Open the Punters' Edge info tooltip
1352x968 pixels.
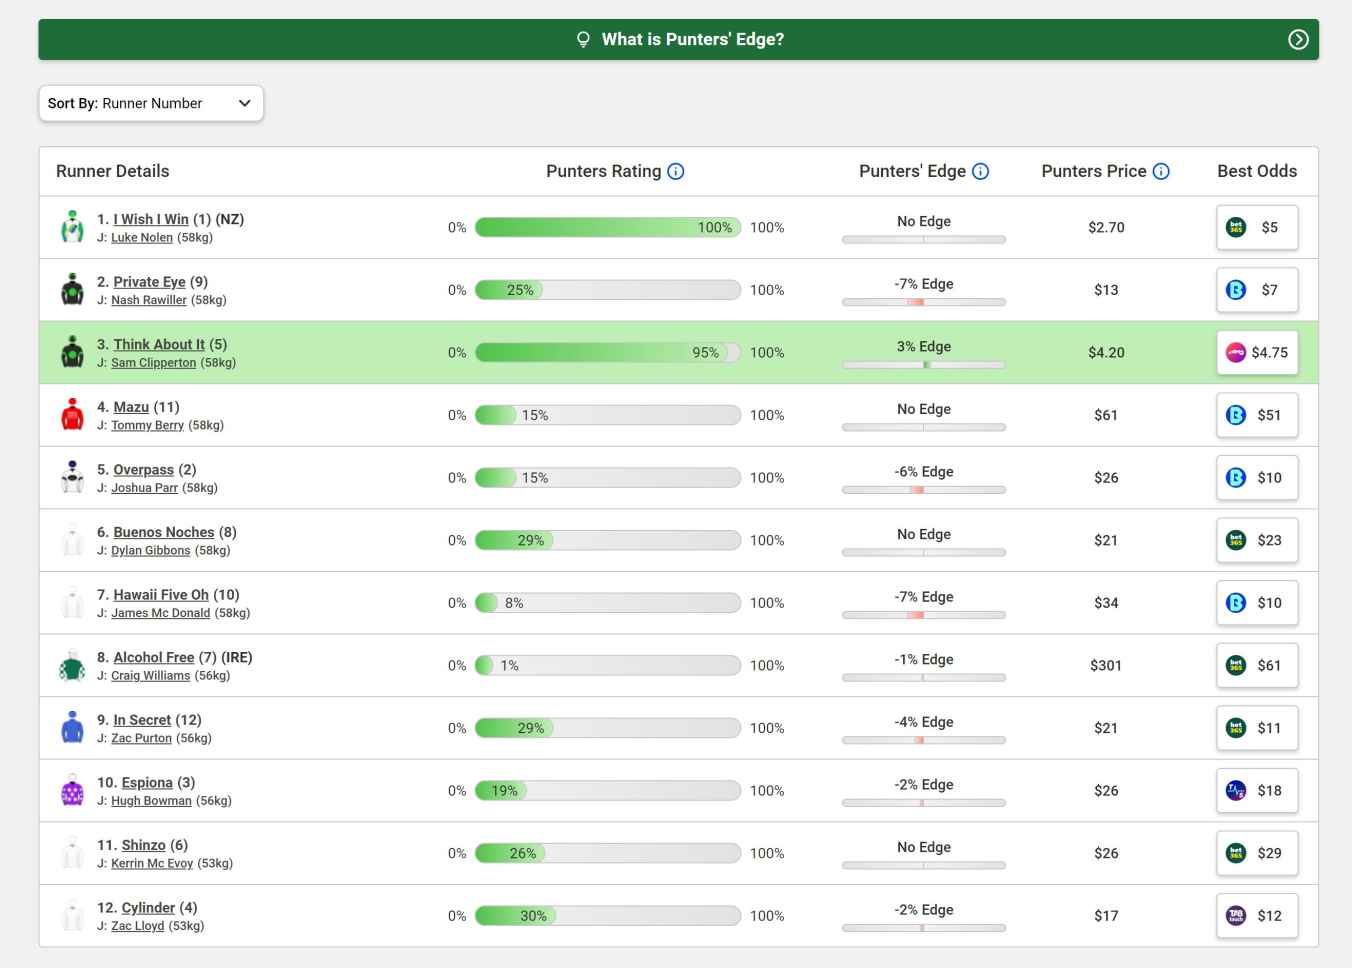[x=981, y=170]
